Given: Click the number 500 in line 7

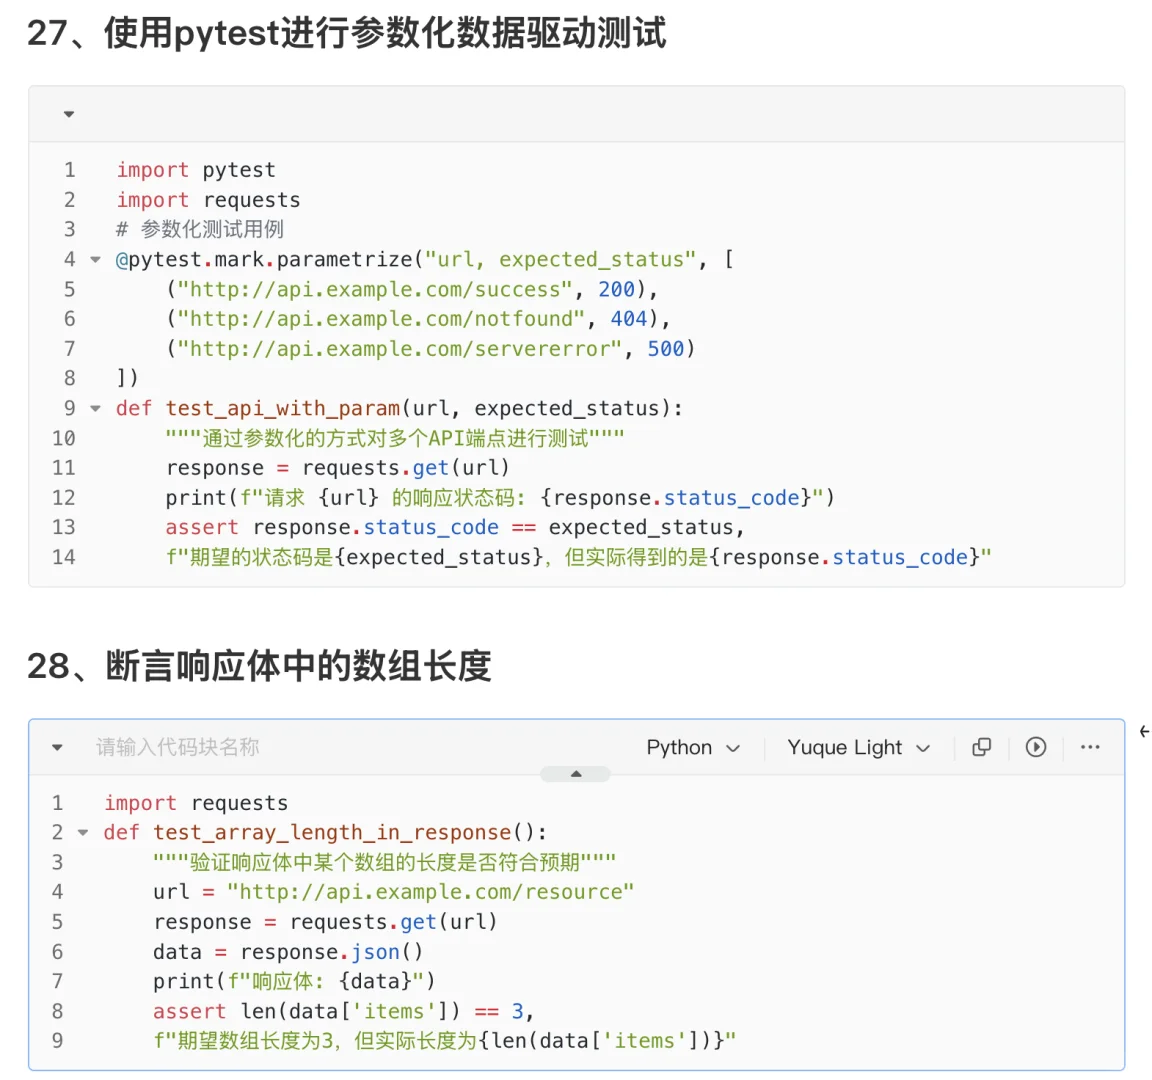Looking at the screenshot, I should click(666, 349).
